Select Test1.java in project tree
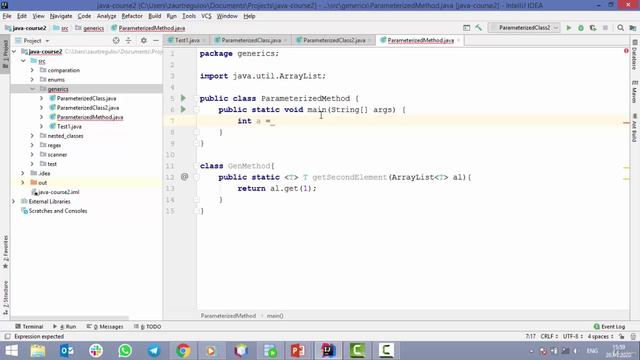This screenshot has width=640, height=360. pyautogui.click(x=69, y=127)
